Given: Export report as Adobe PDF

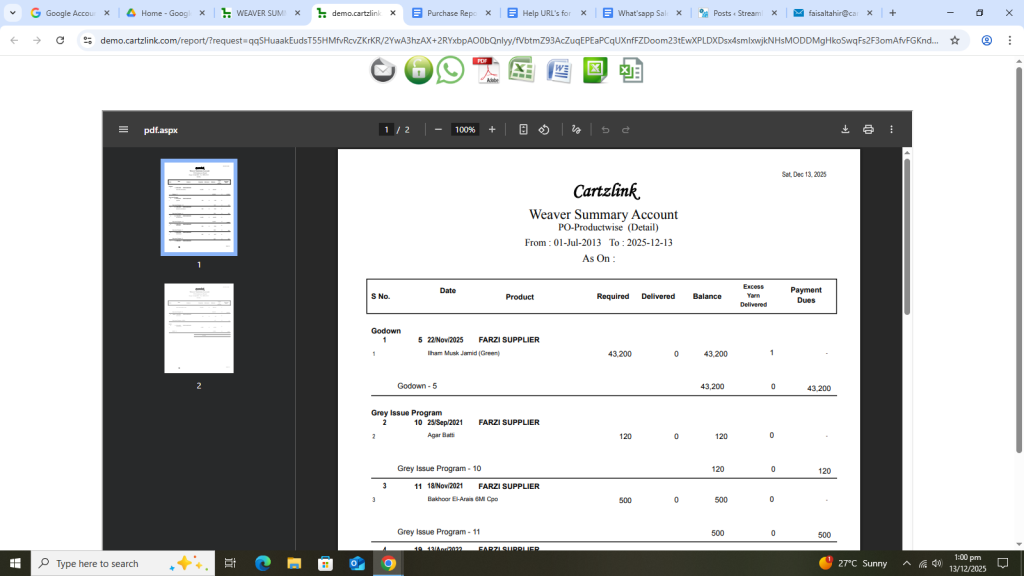Looking at the screenshot, I should click(486, 71).
